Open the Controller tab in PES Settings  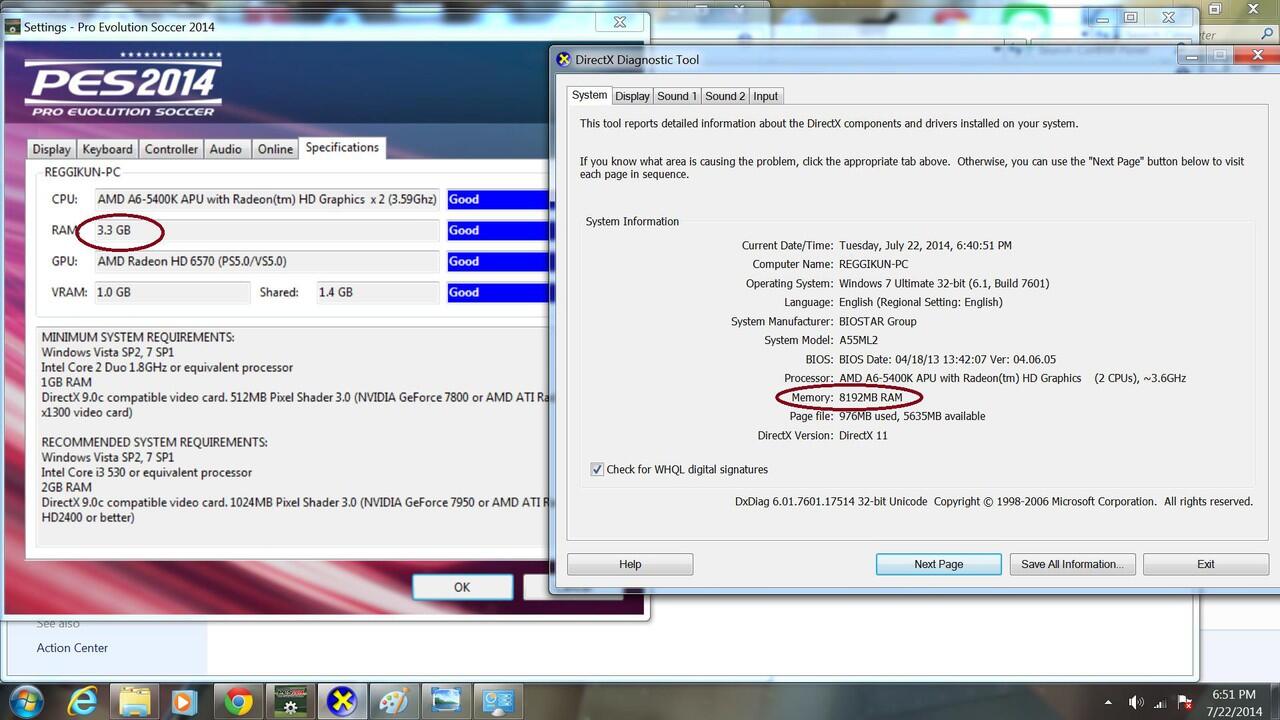[x=171, y=149]
